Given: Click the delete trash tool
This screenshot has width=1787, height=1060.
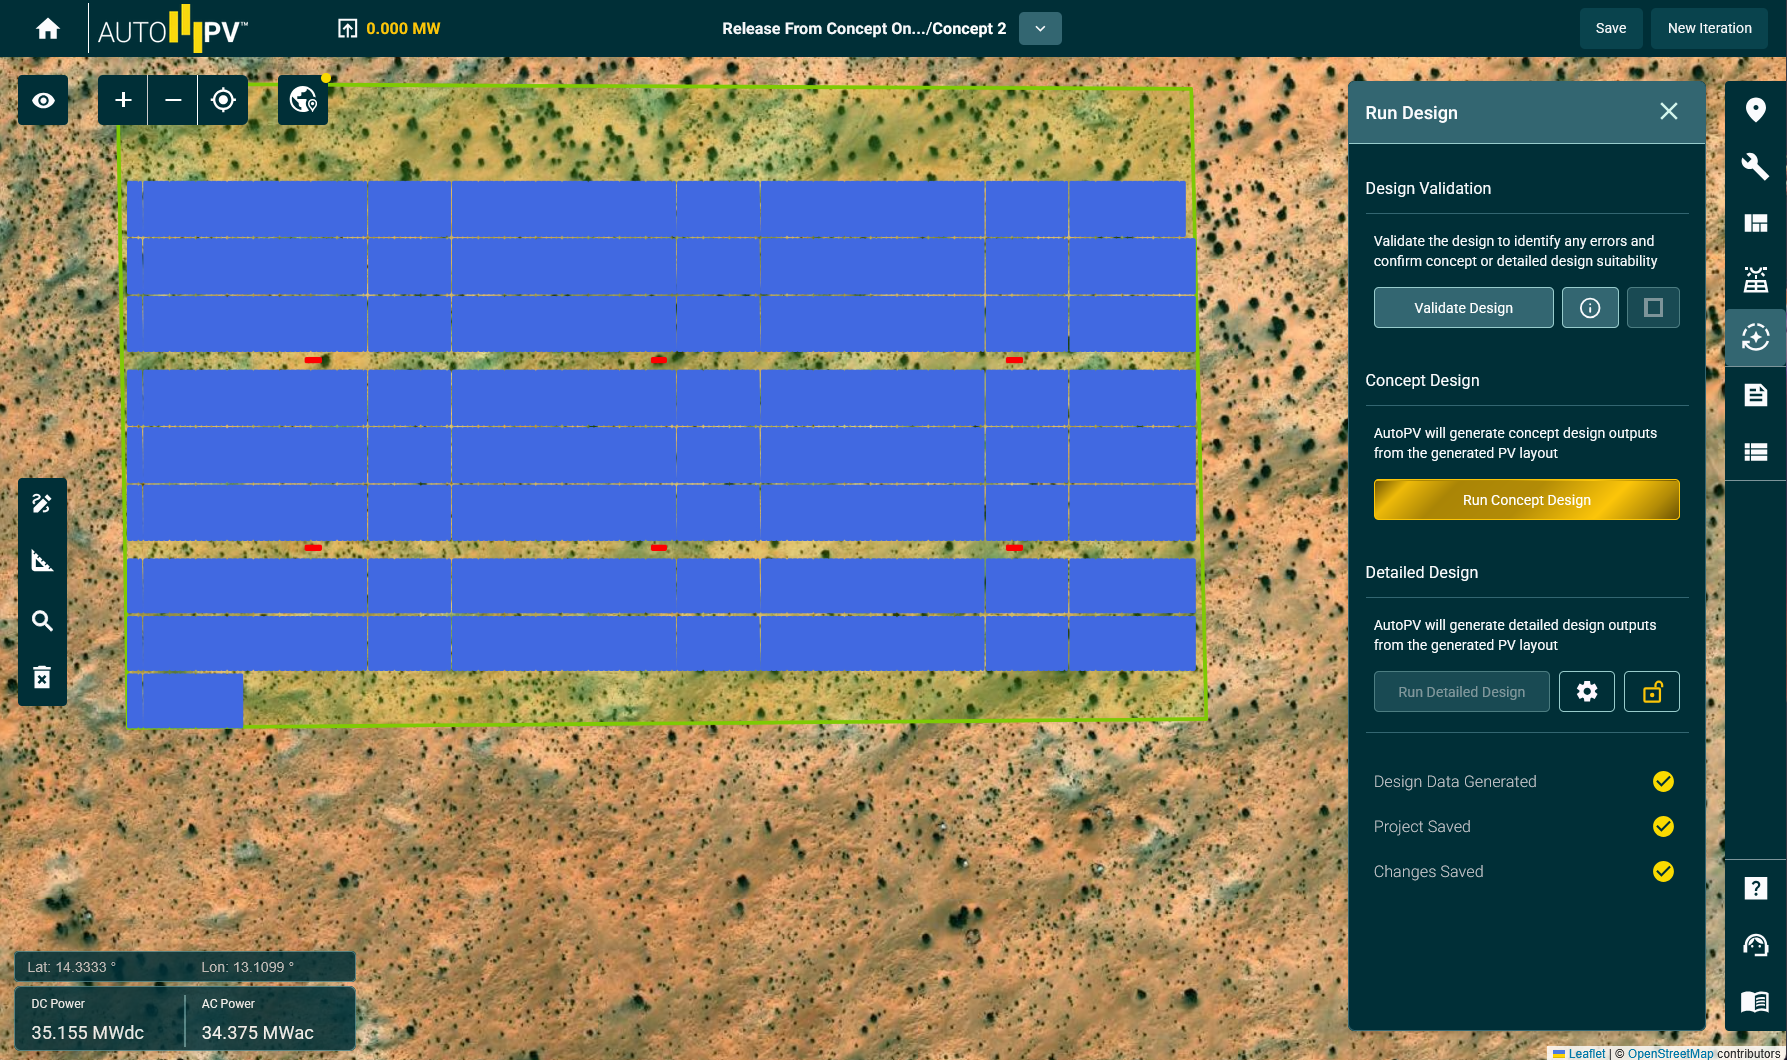Looking at the screenshot, I should coord(42,678).
